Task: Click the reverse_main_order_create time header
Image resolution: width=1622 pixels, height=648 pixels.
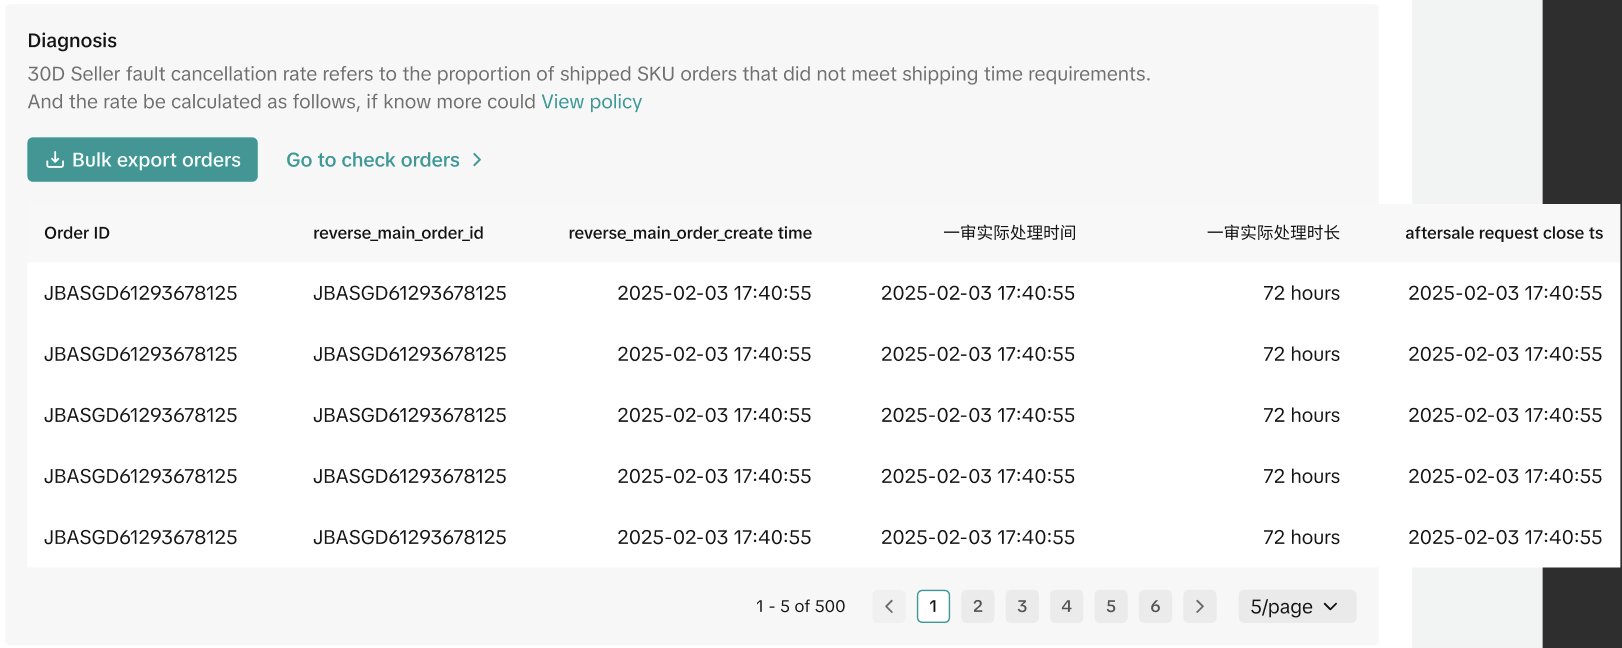Action: [x=690, y=233]
